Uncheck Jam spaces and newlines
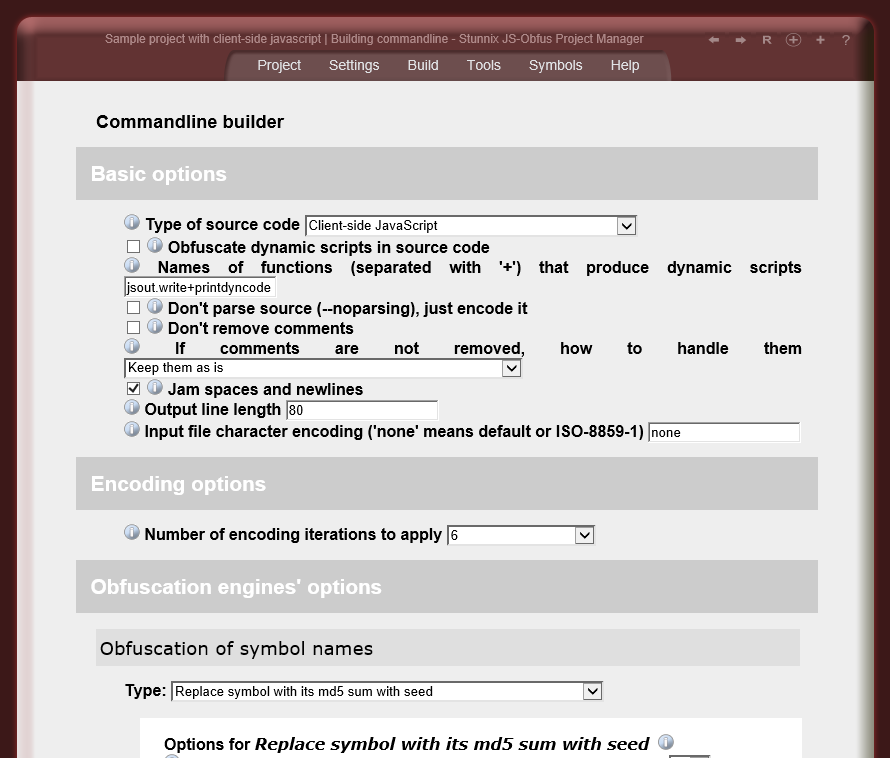 pos(133,388)
